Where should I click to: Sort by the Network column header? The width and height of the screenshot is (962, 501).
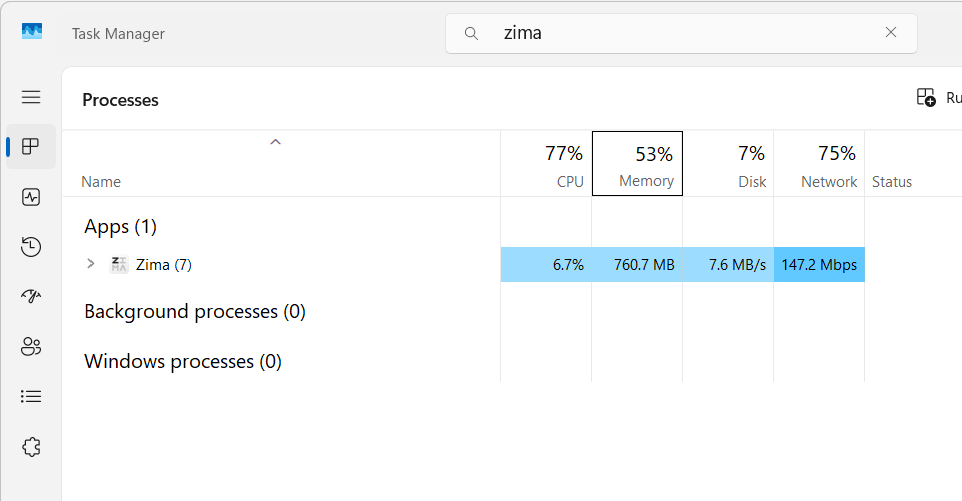point(819,164)
